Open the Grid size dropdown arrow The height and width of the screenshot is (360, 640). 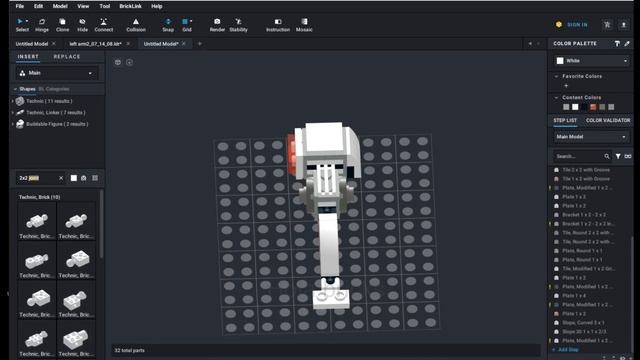coord(191,21)
